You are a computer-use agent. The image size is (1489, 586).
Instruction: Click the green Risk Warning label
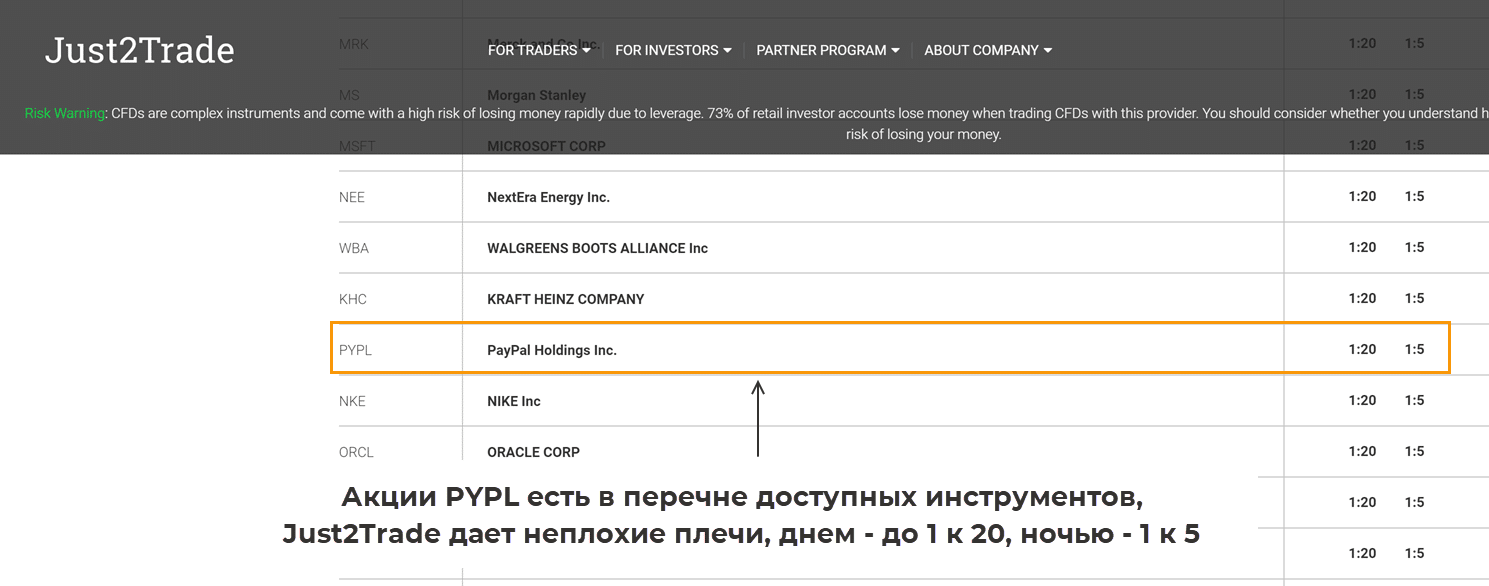coord(65,114)
